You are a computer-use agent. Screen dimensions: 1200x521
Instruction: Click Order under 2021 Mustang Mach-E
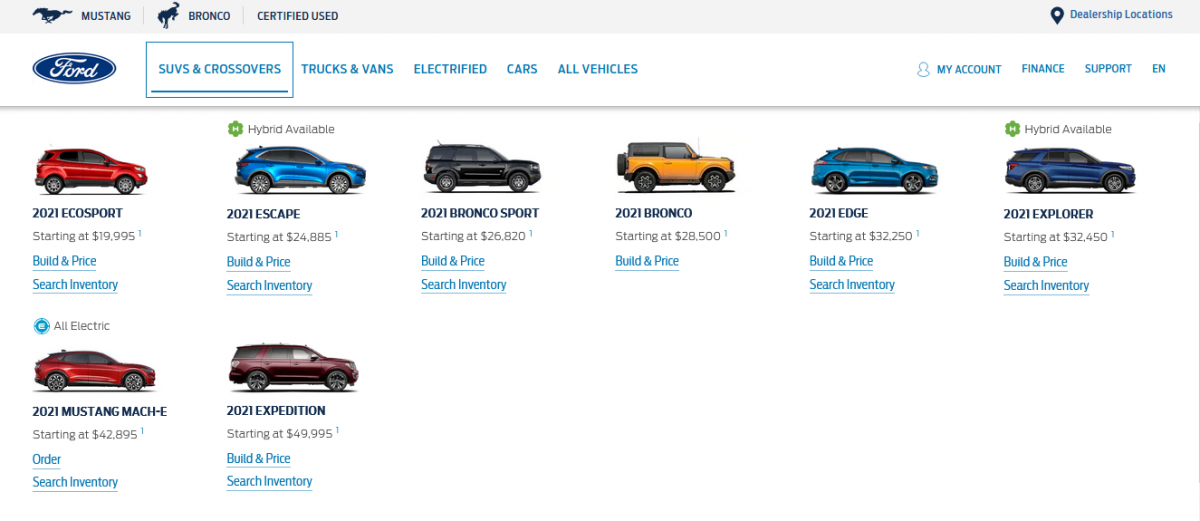tap(46, 460)
